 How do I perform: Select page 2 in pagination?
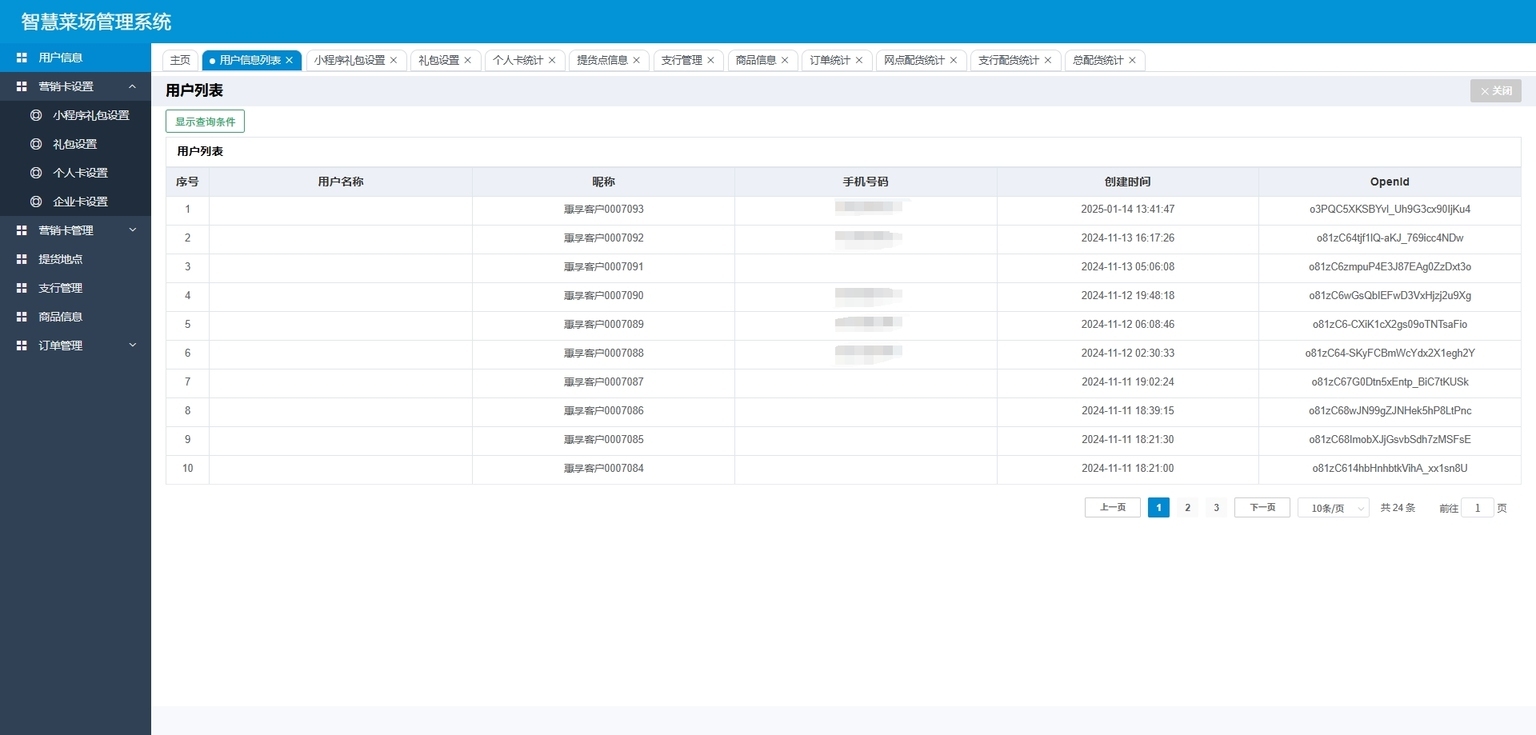tap(1188, 508)
